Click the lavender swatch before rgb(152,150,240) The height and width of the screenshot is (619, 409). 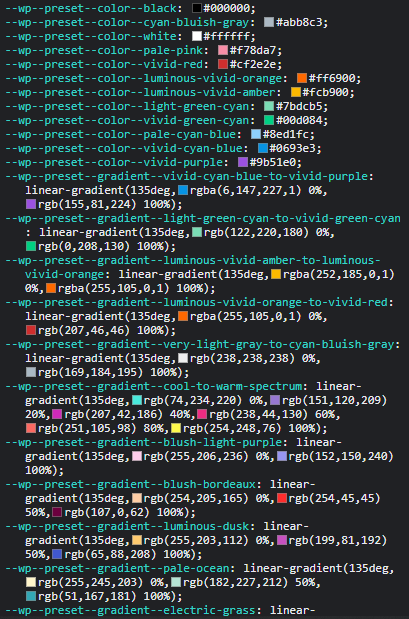click(282, 457)
